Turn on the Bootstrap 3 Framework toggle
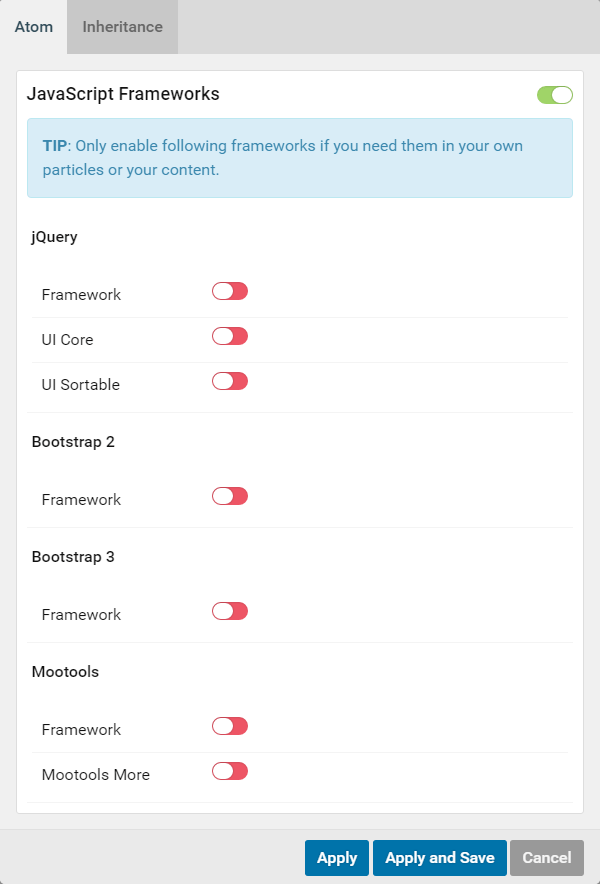The image size is (600, 884). (x=229, y=611)
